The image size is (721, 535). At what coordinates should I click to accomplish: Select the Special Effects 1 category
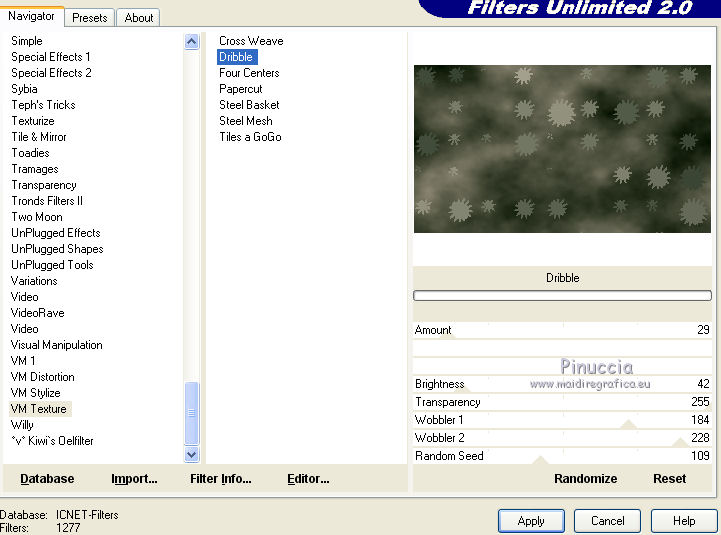coord(51,57)
